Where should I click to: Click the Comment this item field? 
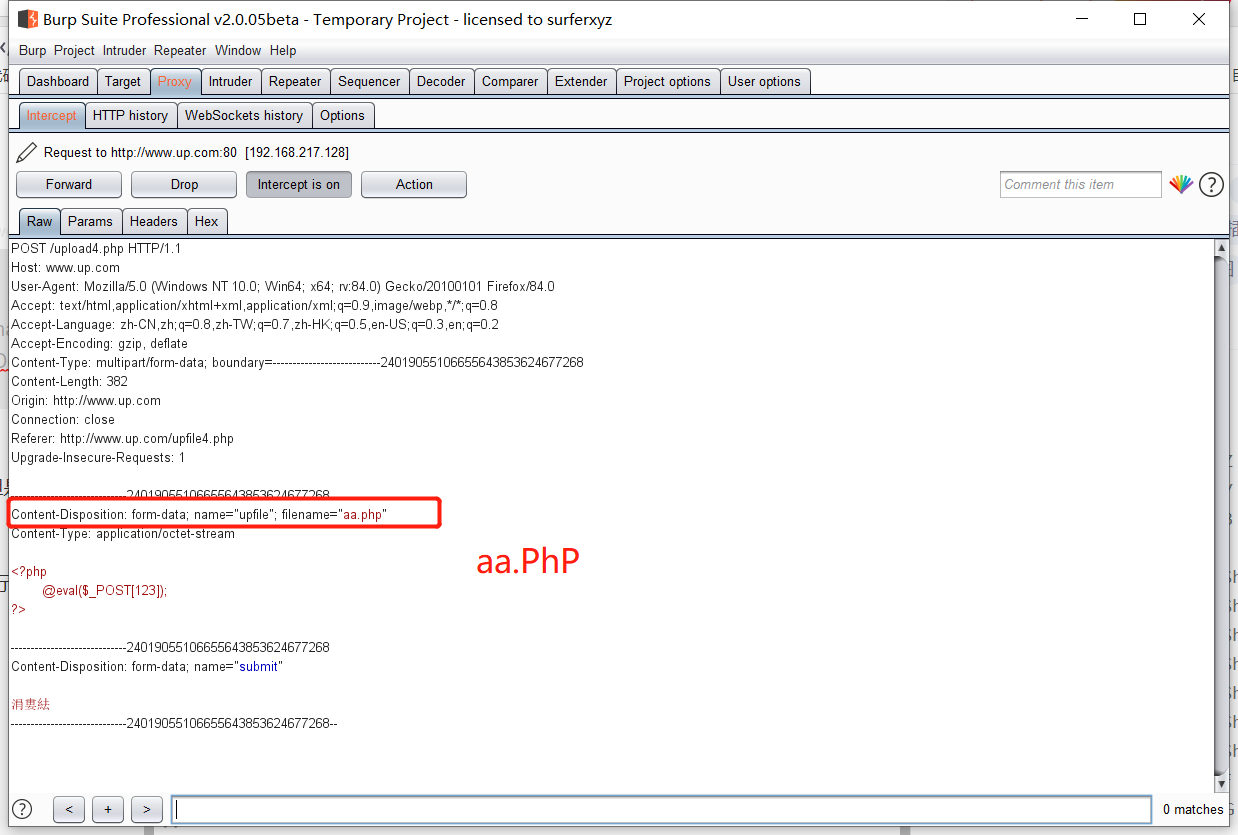coord(1081,184)
